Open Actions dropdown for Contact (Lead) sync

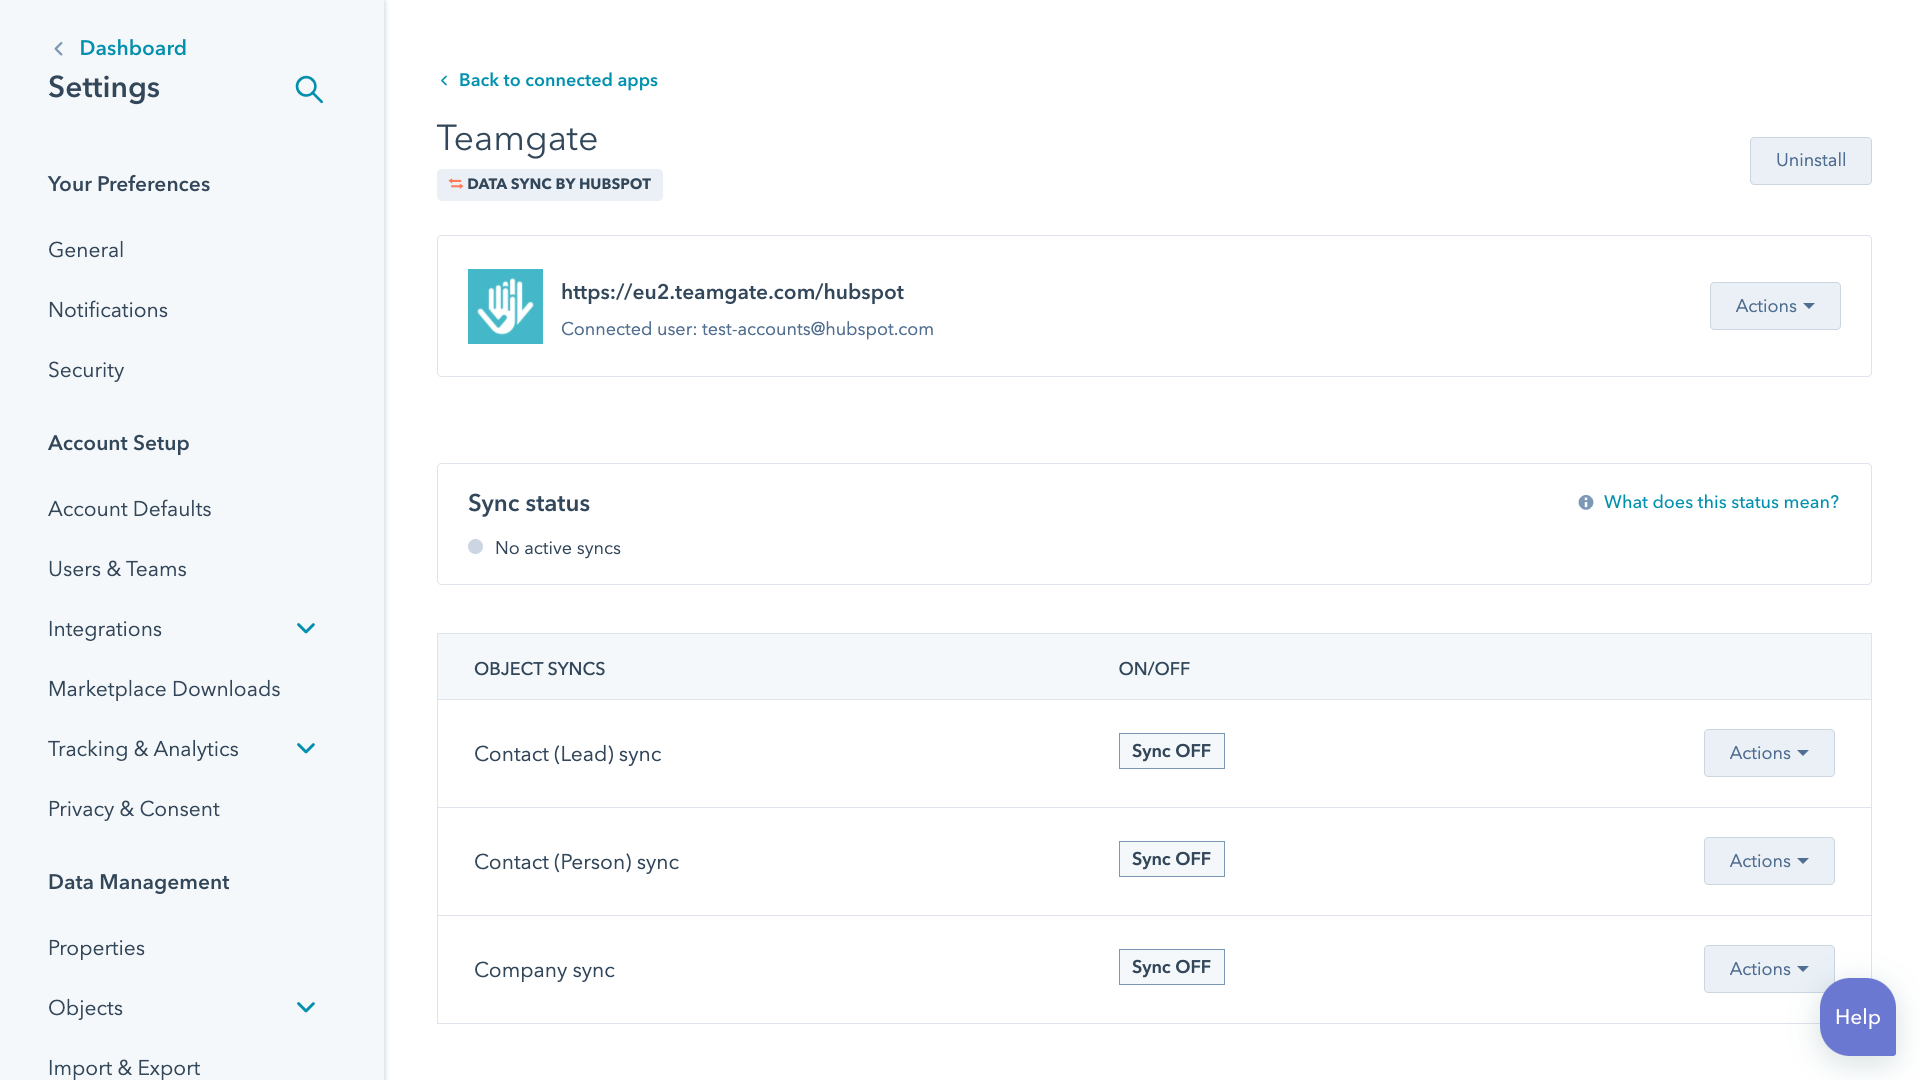click(x=1768, y=753)
